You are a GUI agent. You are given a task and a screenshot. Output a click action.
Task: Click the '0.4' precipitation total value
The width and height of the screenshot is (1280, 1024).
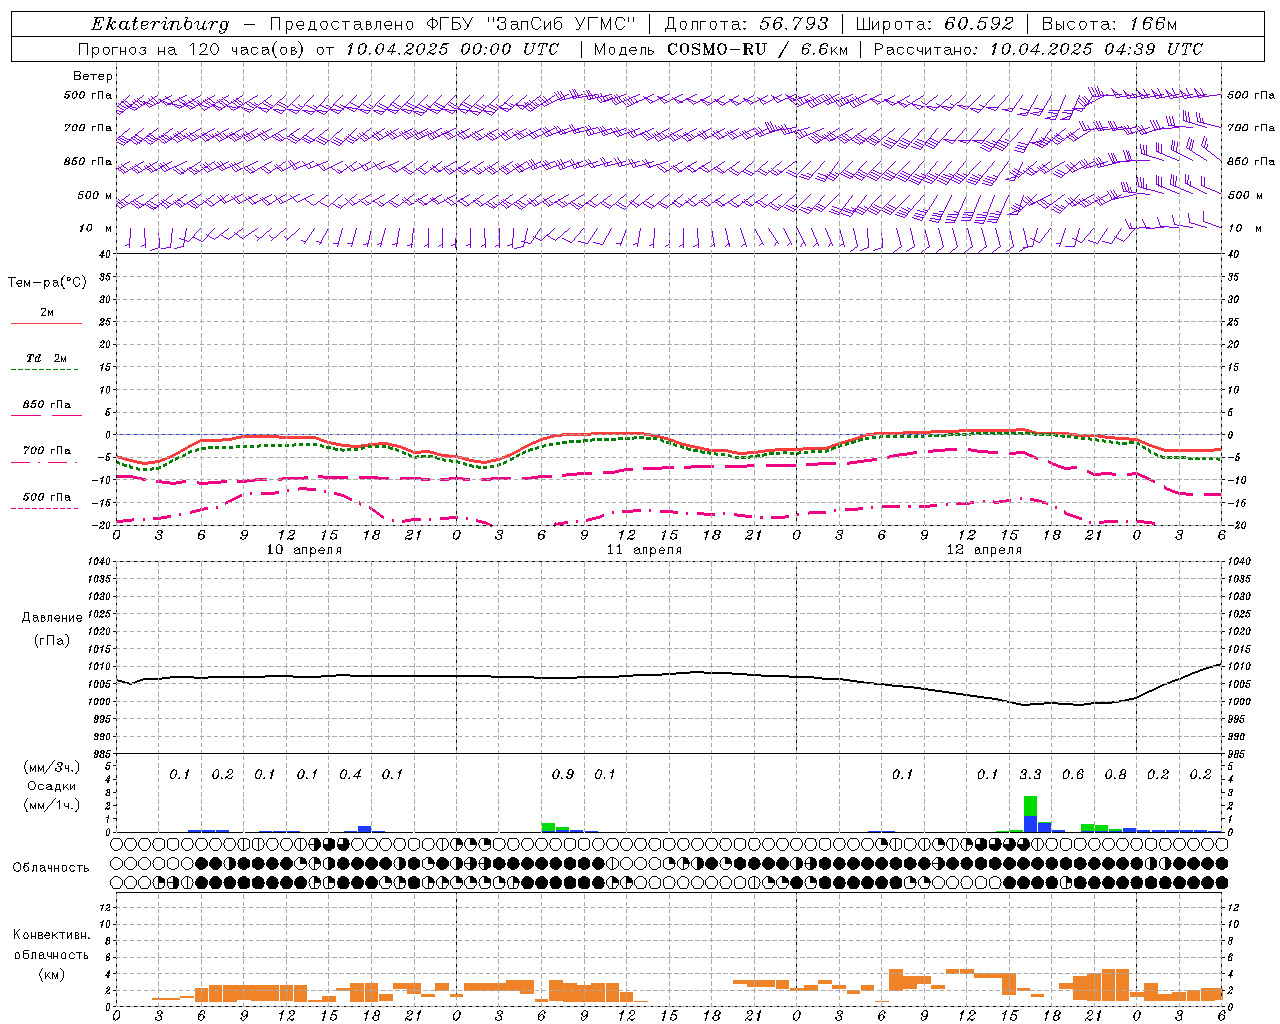tap(350, 775)
